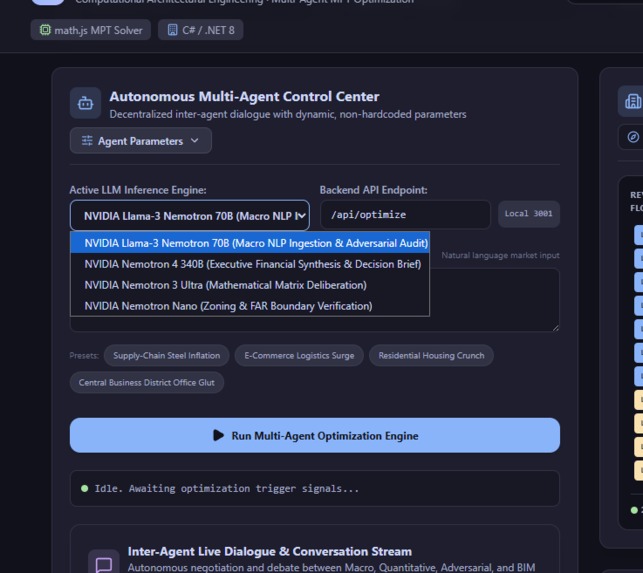Click the textarea resize handle corner
The width and height of the screenshot is (643, 573).
coord(555,327)
